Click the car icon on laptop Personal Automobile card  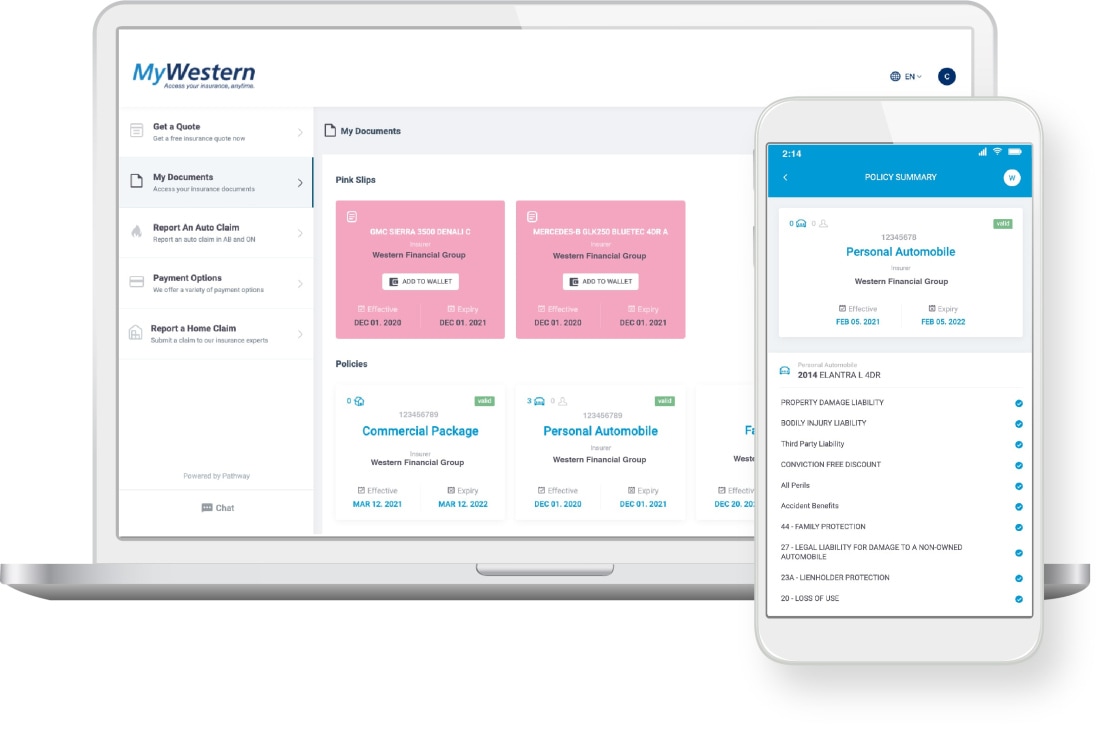[539, 401]
